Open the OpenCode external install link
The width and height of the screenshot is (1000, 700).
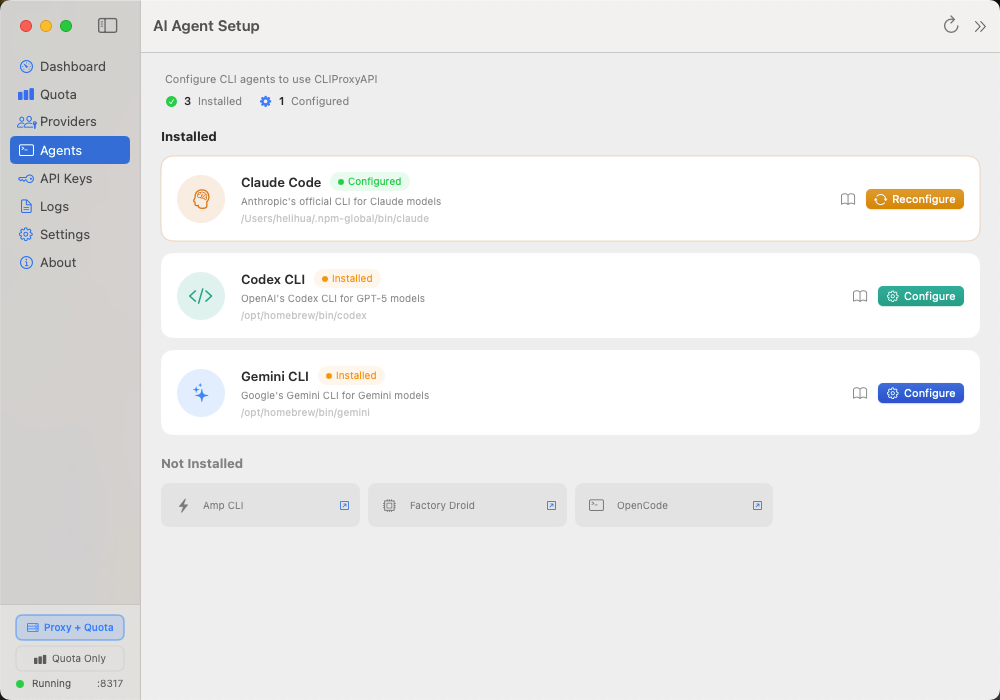point(757,506)
